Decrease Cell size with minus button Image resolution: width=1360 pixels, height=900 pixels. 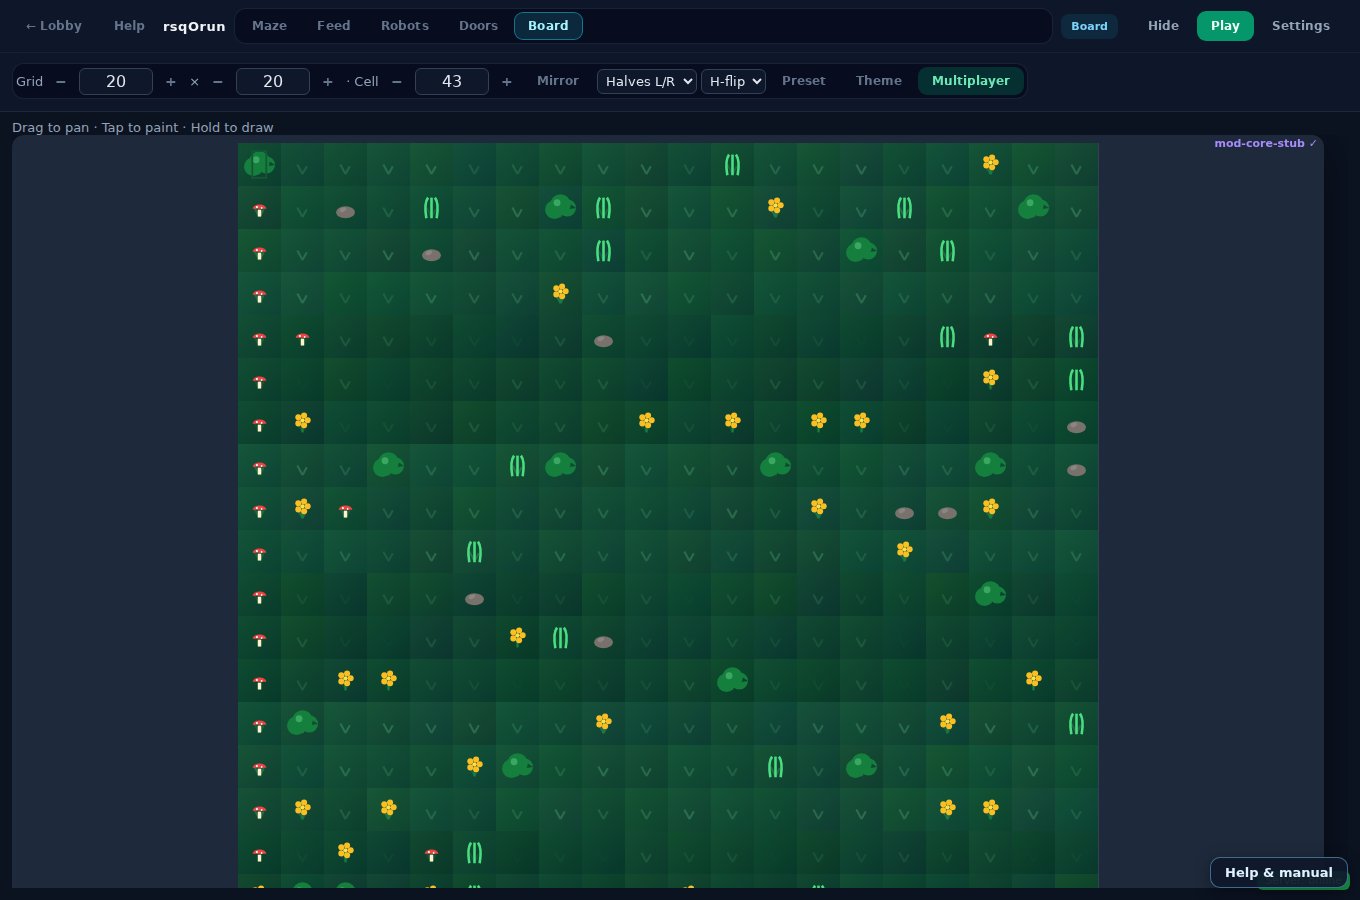tap(397, 81)
